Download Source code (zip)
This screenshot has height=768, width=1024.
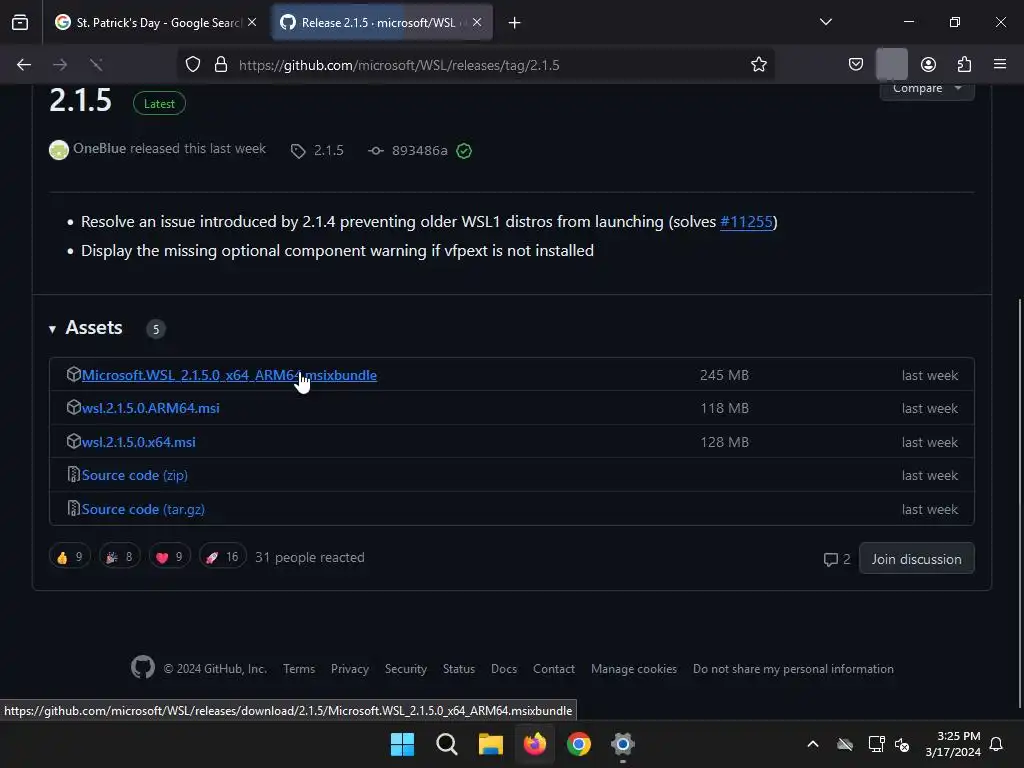click(135, 475)
